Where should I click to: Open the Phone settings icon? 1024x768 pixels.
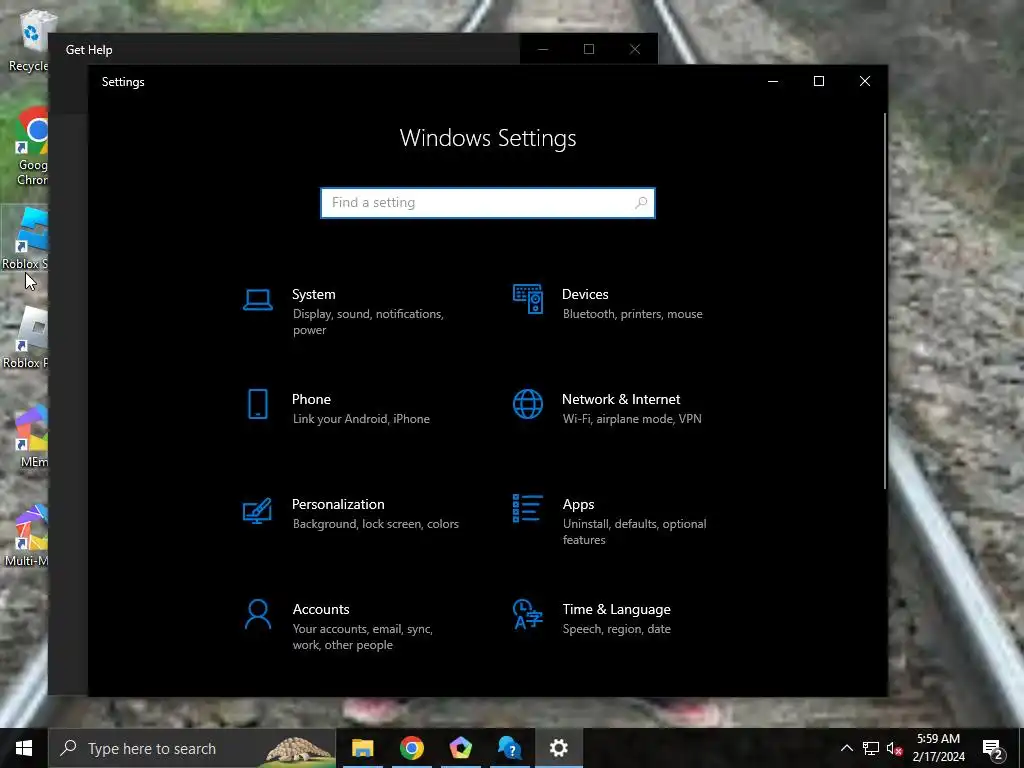point(258,404)
